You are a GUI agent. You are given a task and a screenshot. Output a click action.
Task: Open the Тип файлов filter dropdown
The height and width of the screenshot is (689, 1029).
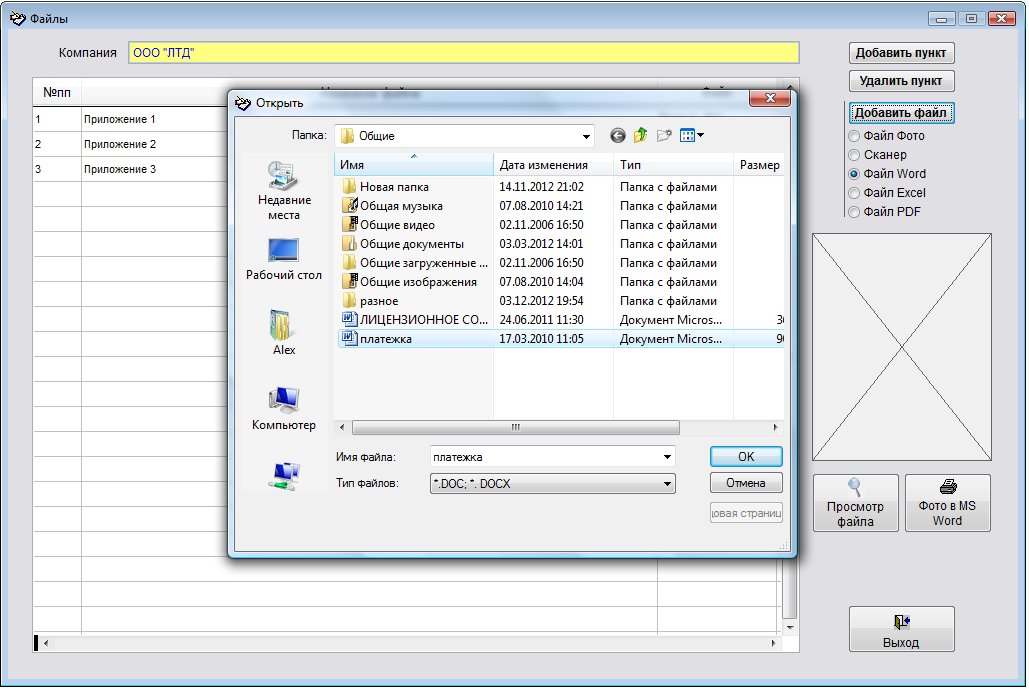point(667,484)
